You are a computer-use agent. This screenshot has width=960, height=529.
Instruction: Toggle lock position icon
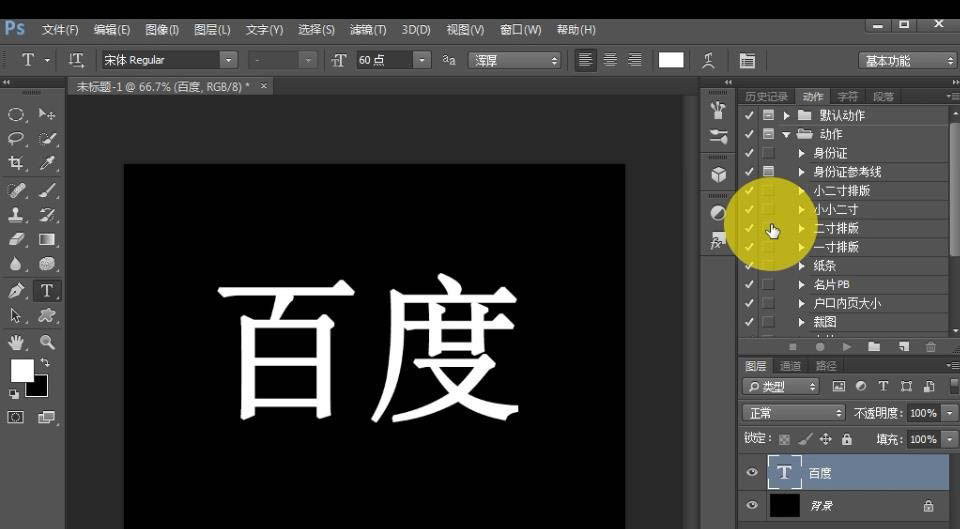click(x=825, y=439)
